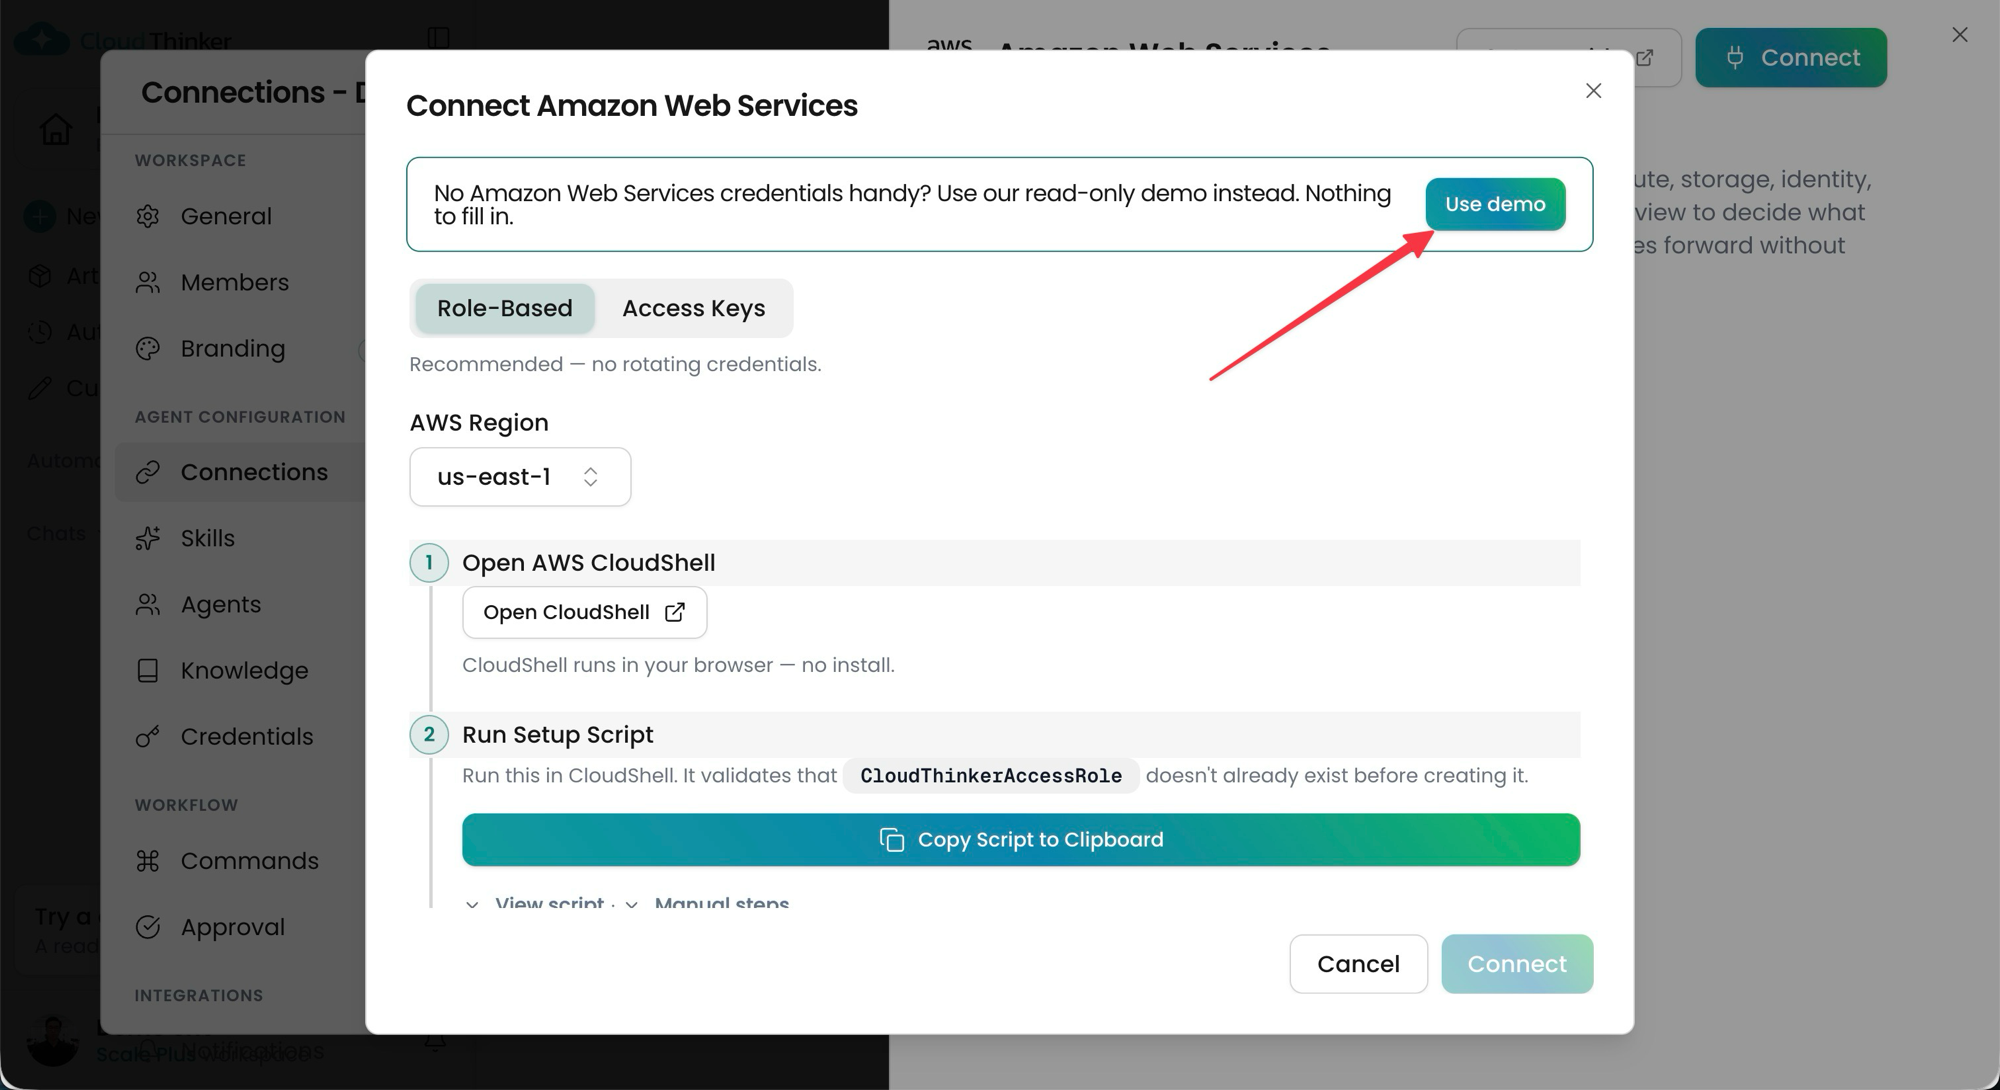Click the CloudThinkerAccessRole code text
This screenshot has height=1090, width=2000.
pyautogui.click(x=991, y=776)
